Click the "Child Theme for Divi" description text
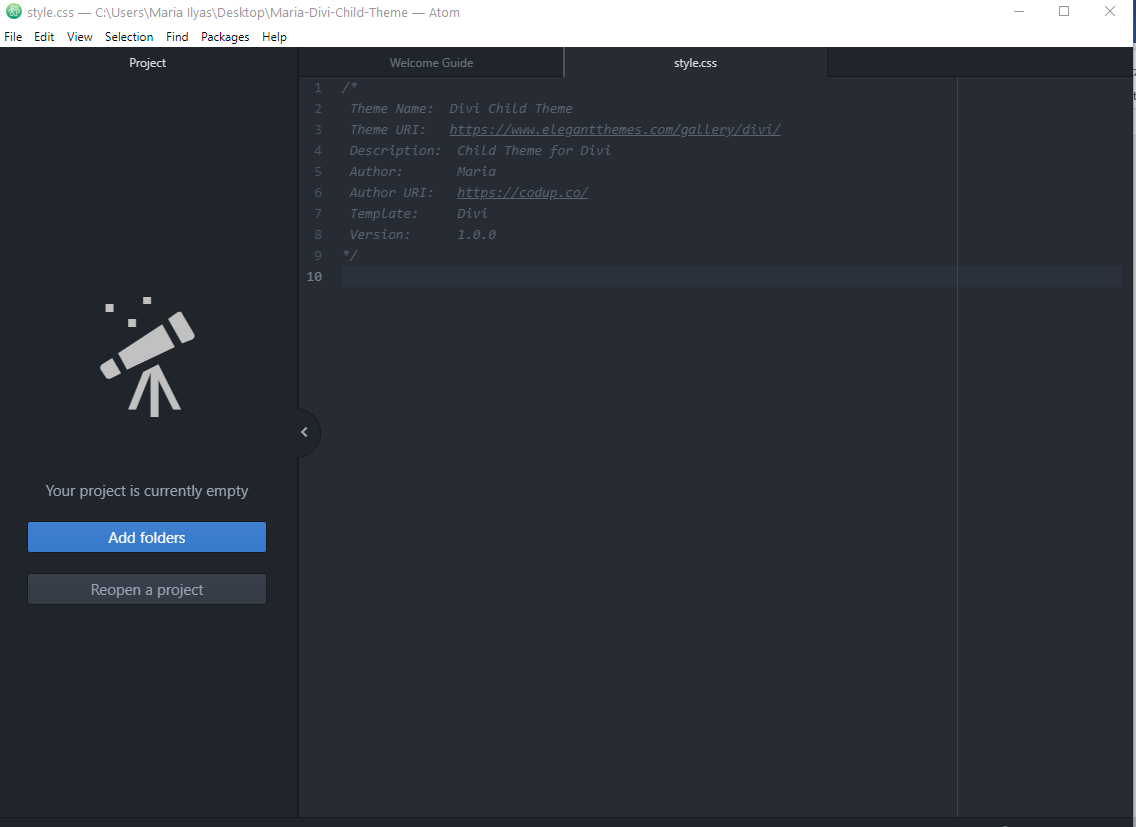Viewport: 1136px width, 827px height. (534, 151)
